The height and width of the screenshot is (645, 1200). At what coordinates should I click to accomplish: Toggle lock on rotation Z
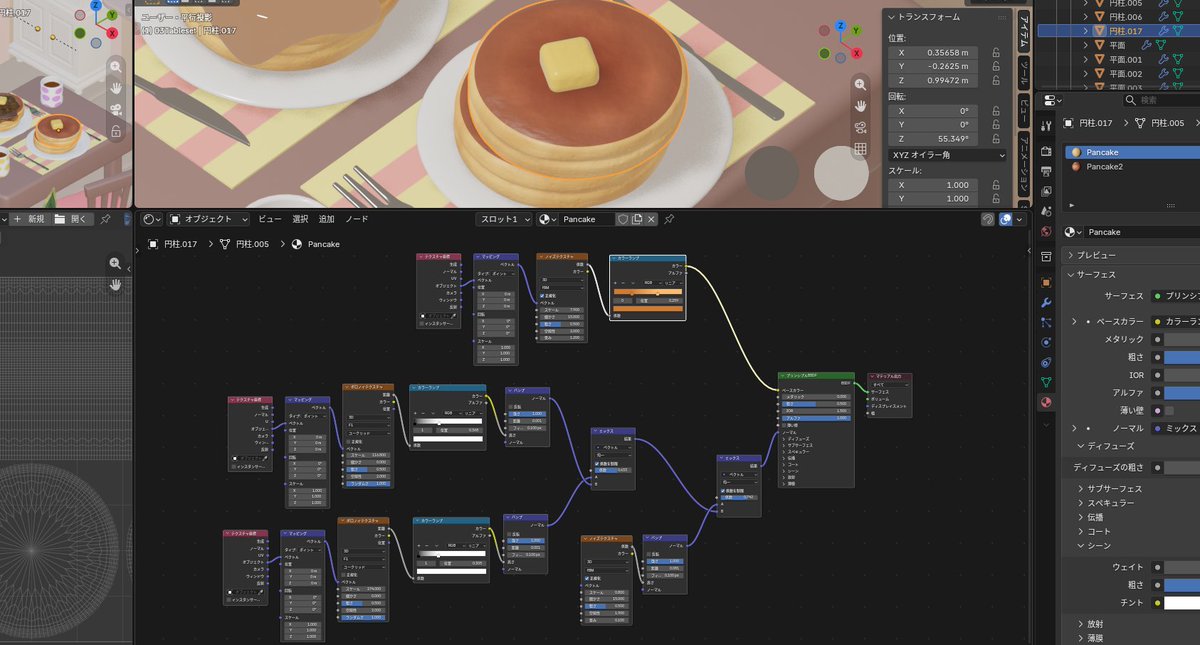pyautogui.click(x=996, y=139)
